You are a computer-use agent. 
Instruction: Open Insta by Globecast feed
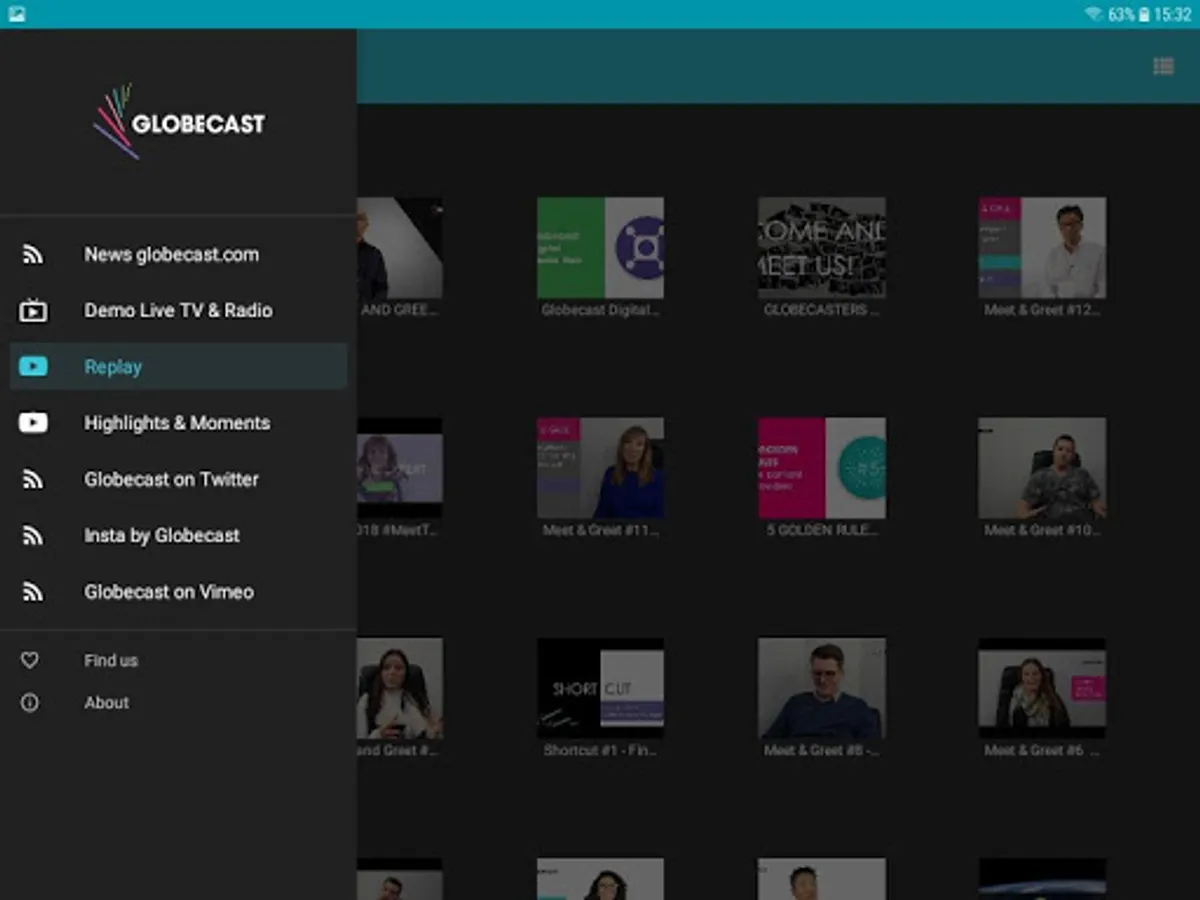178,536
